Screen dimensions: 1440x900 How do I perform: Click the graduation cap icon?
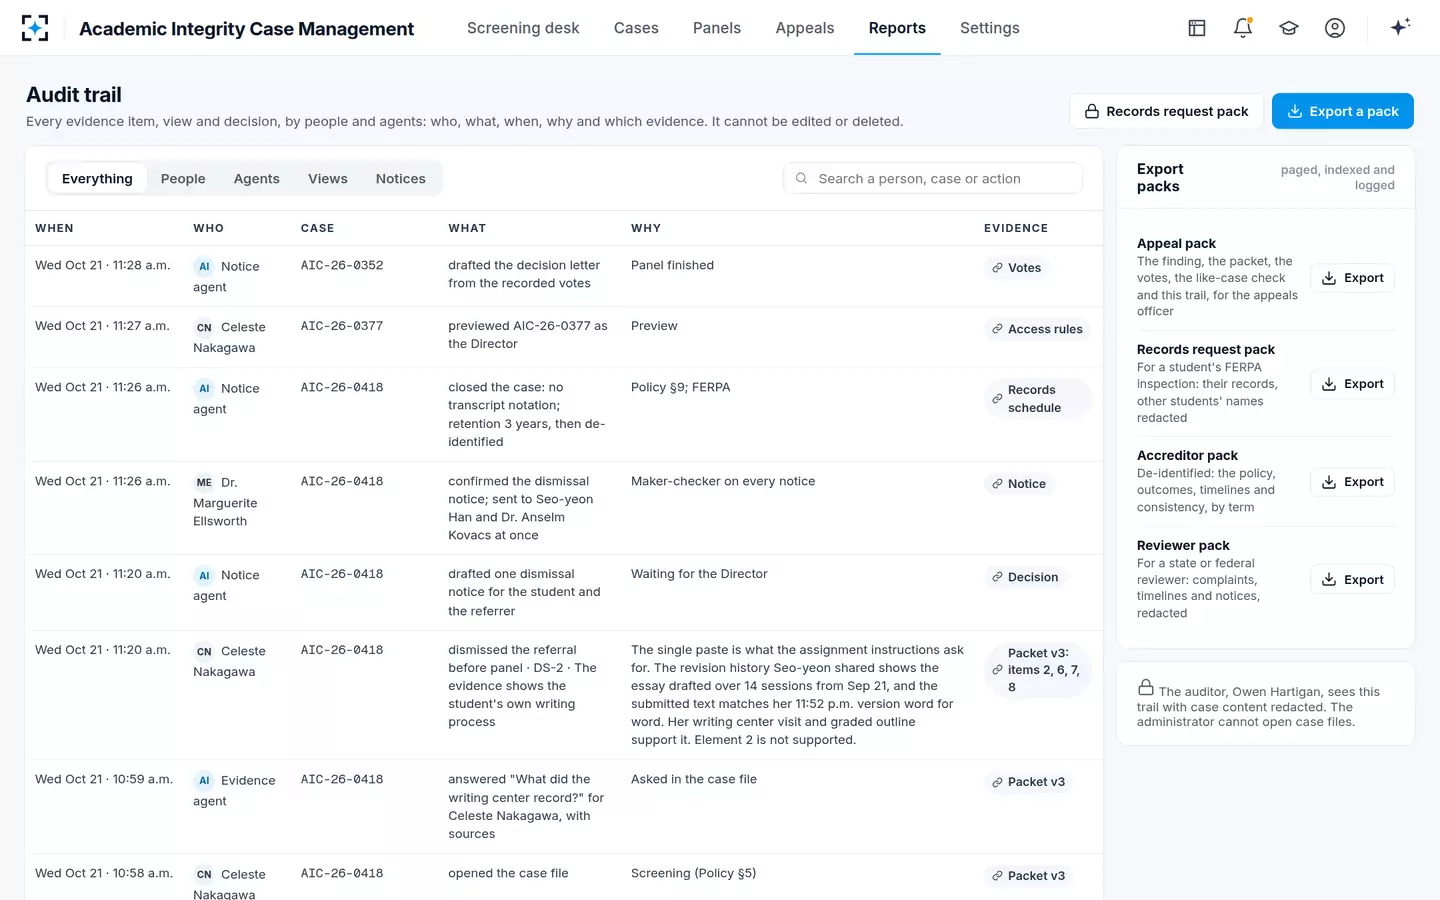pyautogui.click(x=1289, y=28)
